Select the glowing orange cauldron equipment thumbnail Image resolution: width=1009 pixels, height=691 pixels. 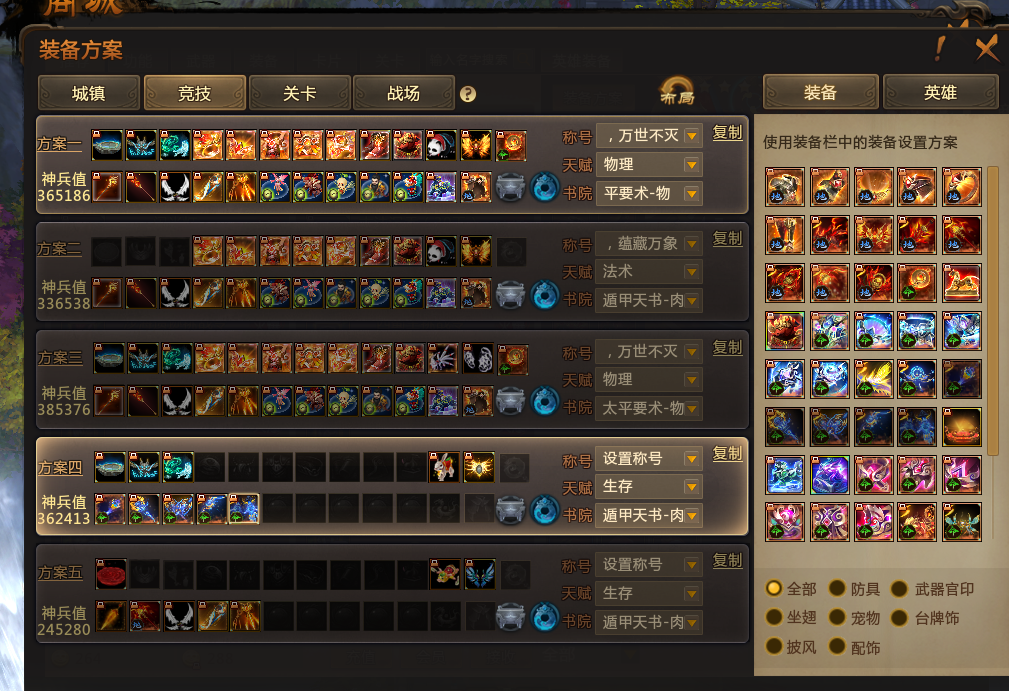[962, 427]
